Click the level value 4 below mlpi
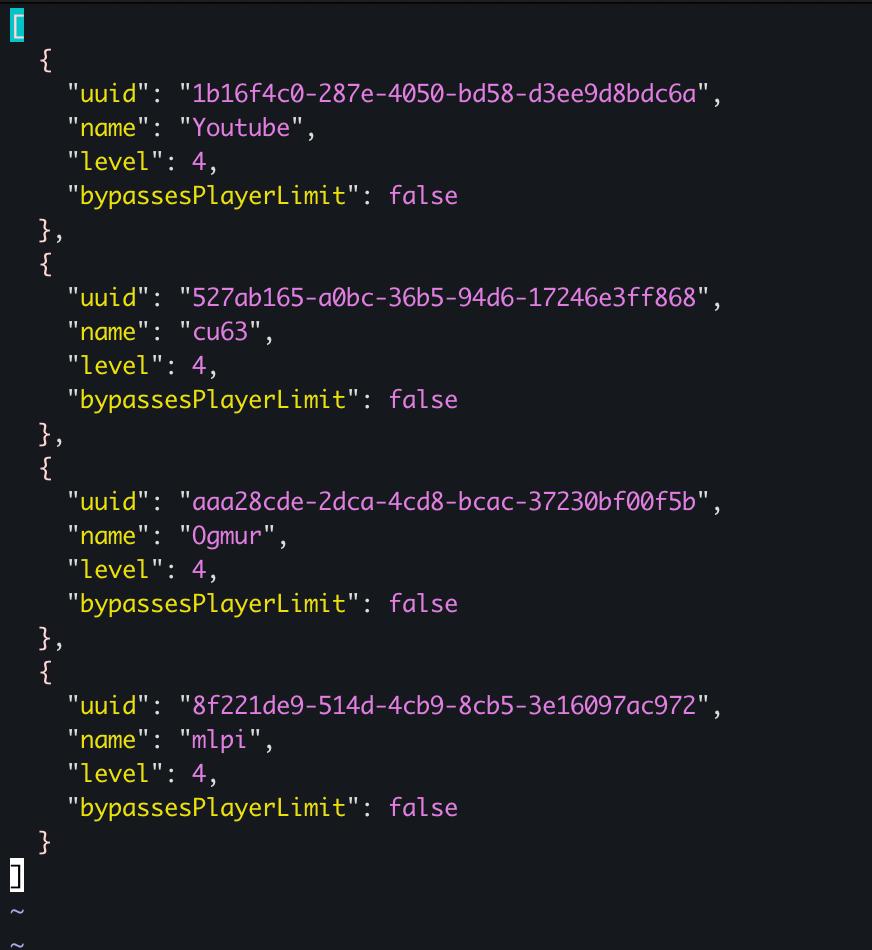Image resolution: width=872 pixels, height=950 pixels. coord(198,774)
